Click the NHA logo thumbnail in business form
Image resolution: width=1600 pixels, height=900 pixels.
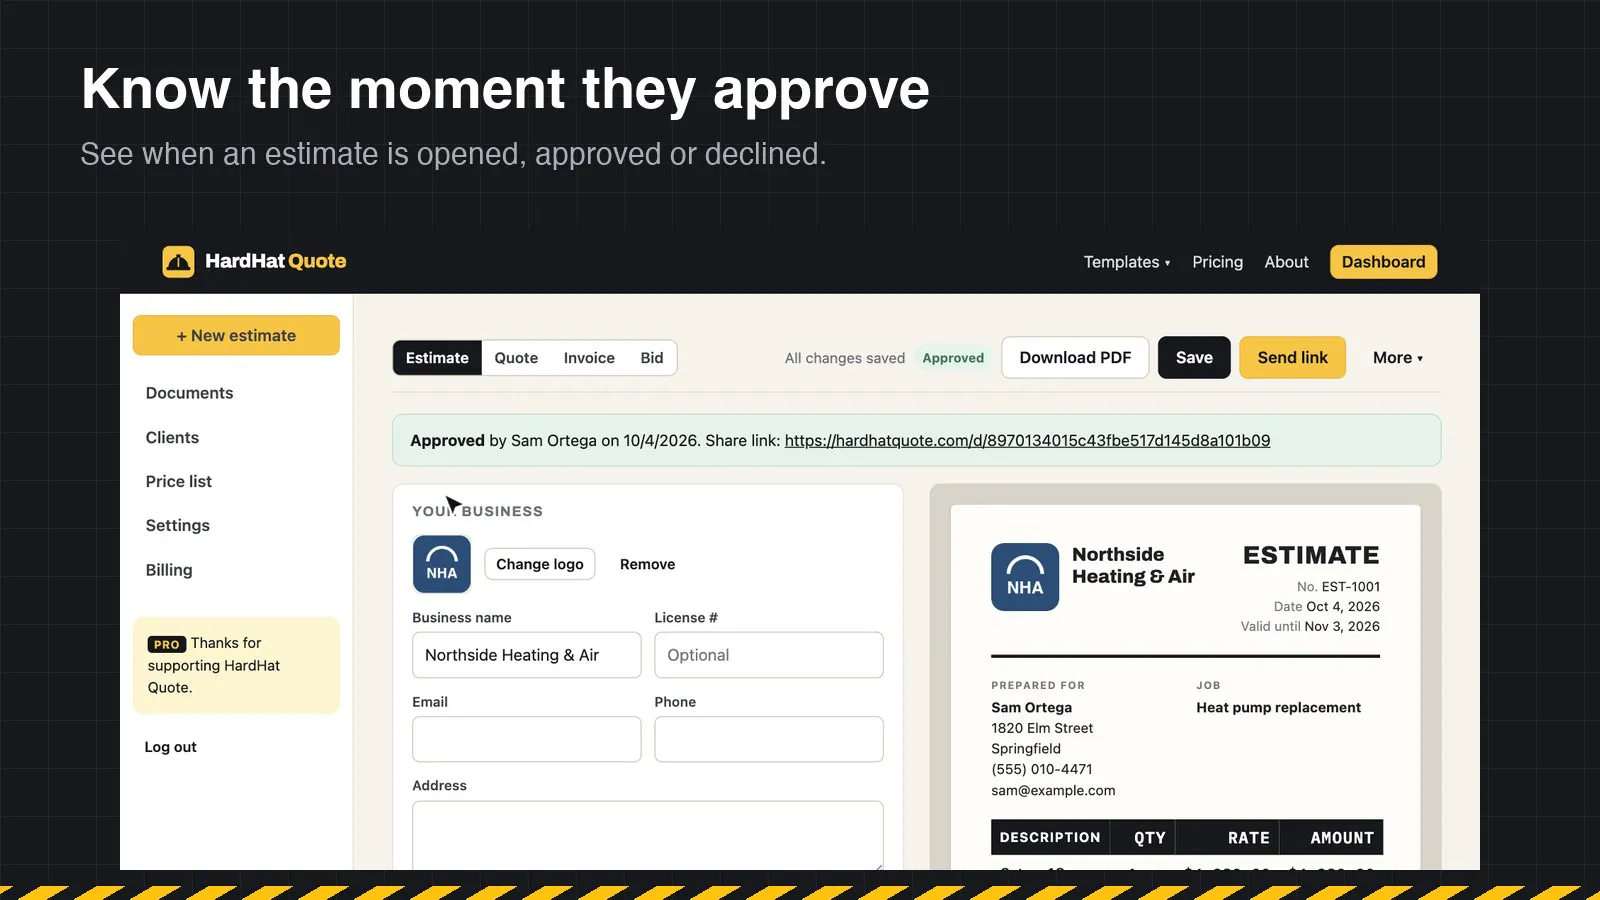click(442, 564)
